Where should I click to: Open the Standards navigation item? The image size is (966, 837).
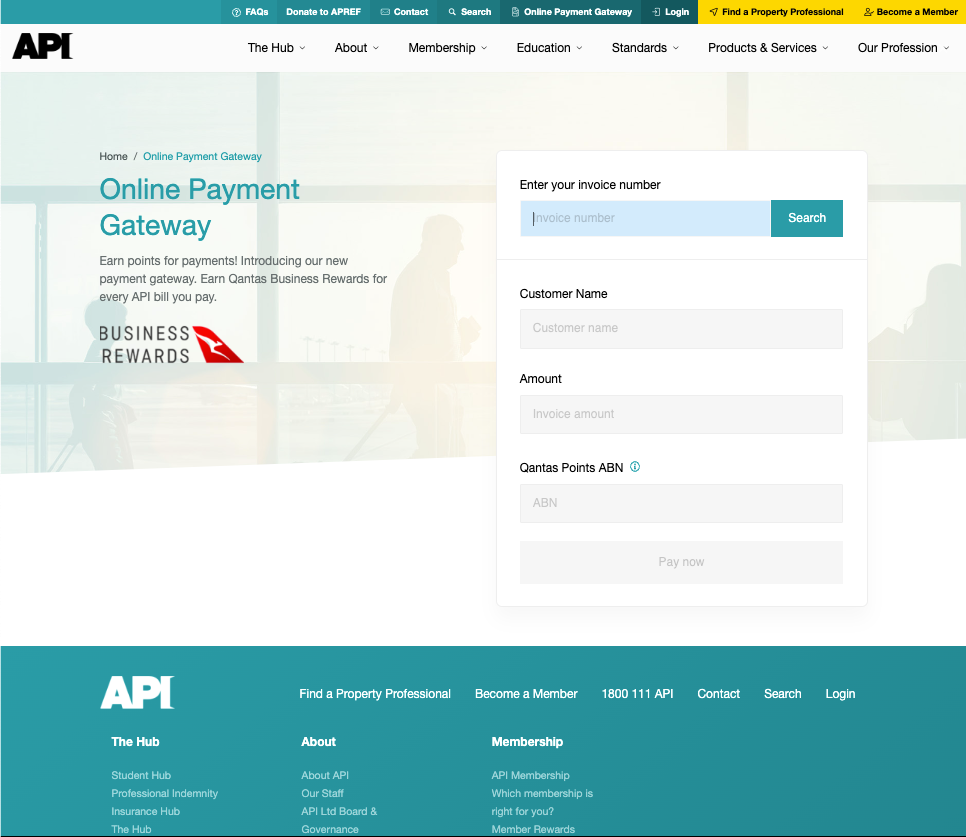point(639,48)
